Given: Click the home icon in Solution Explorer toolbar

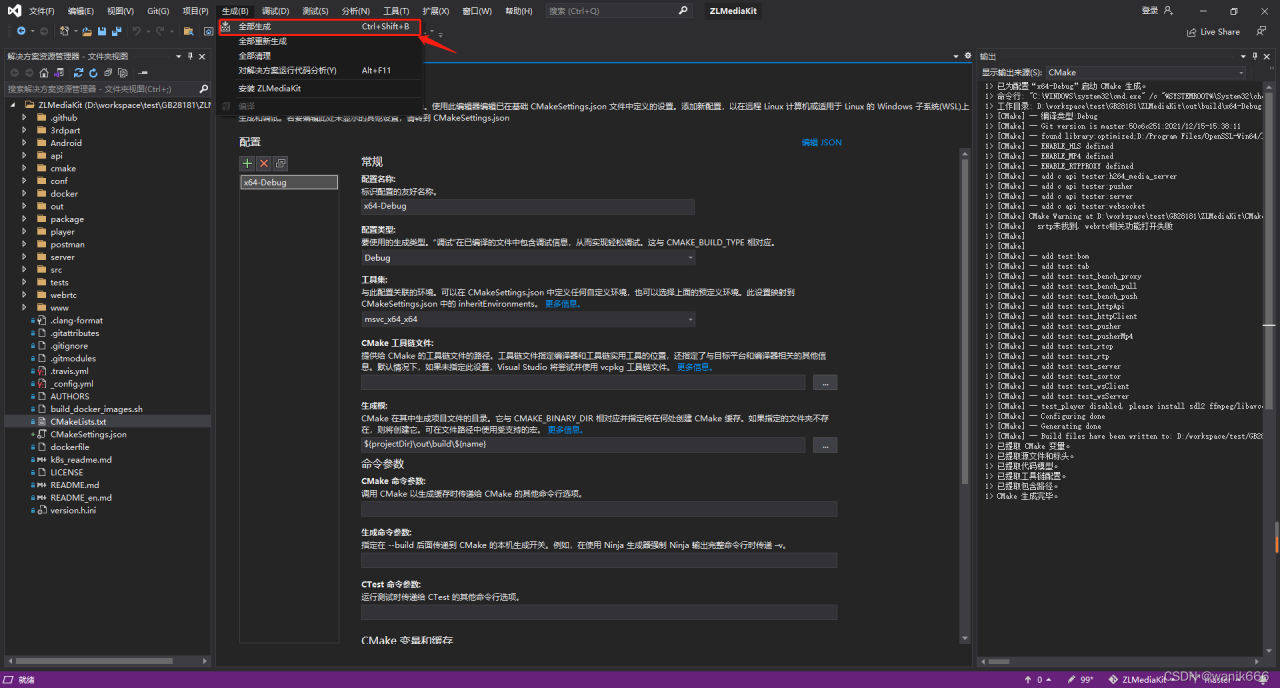Looking at the screenshot, I should tap(46, 72).
